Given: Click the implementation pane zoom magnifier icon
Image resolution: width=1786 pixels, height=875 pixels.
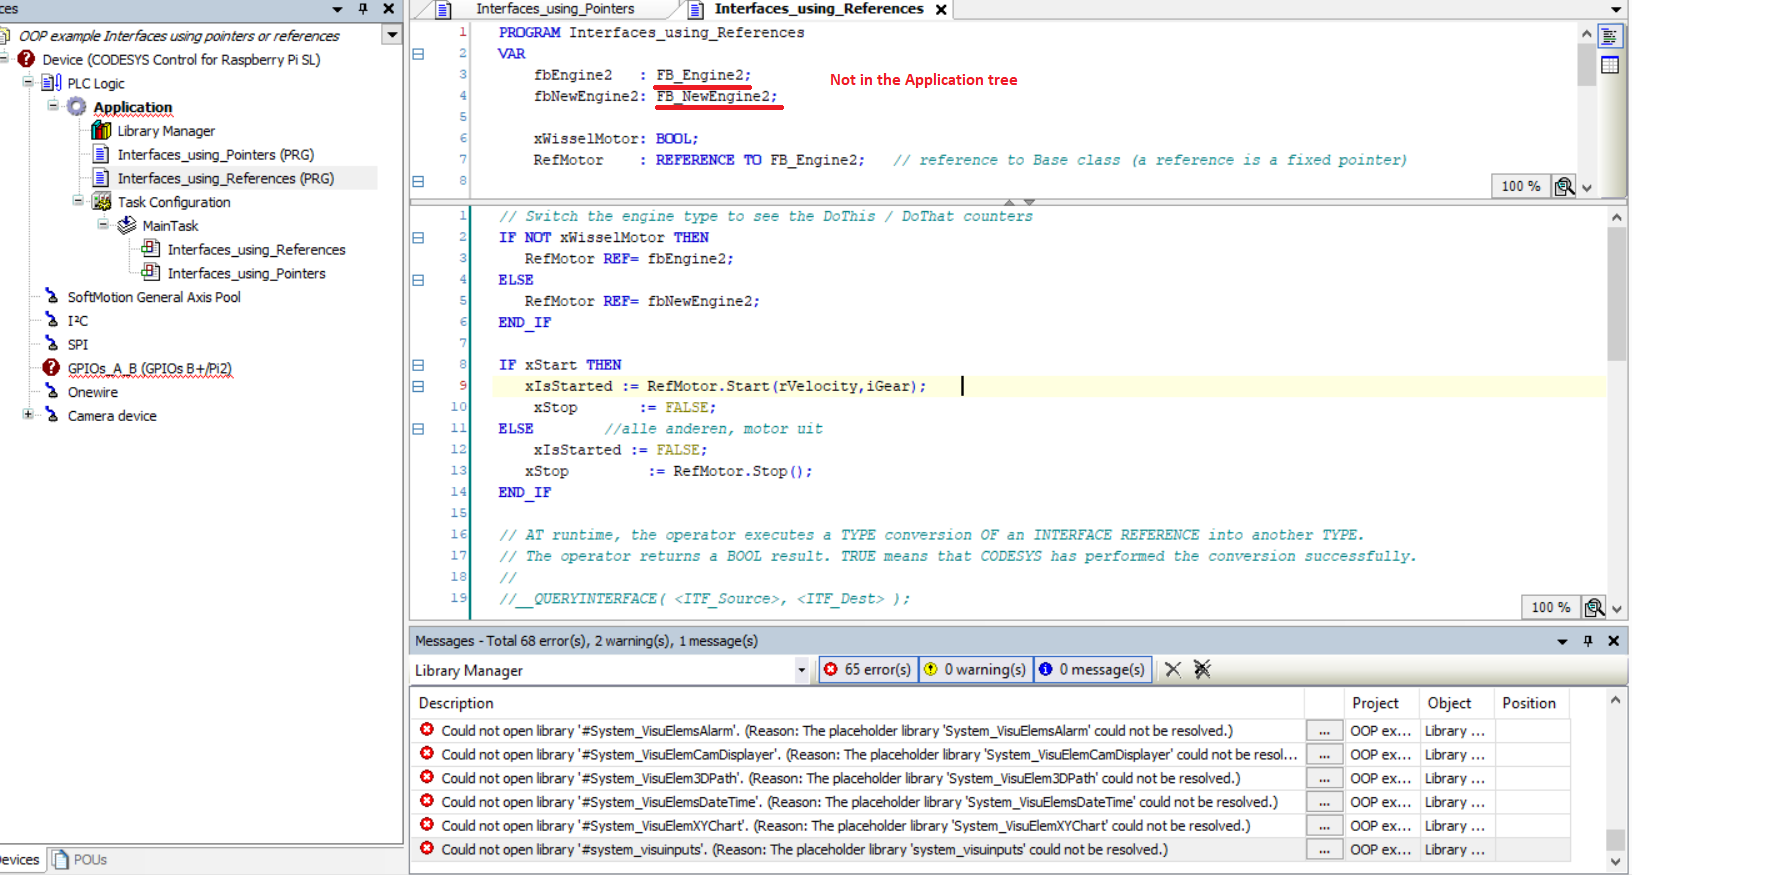Looking at the screenshot, I should point(1594,607).
